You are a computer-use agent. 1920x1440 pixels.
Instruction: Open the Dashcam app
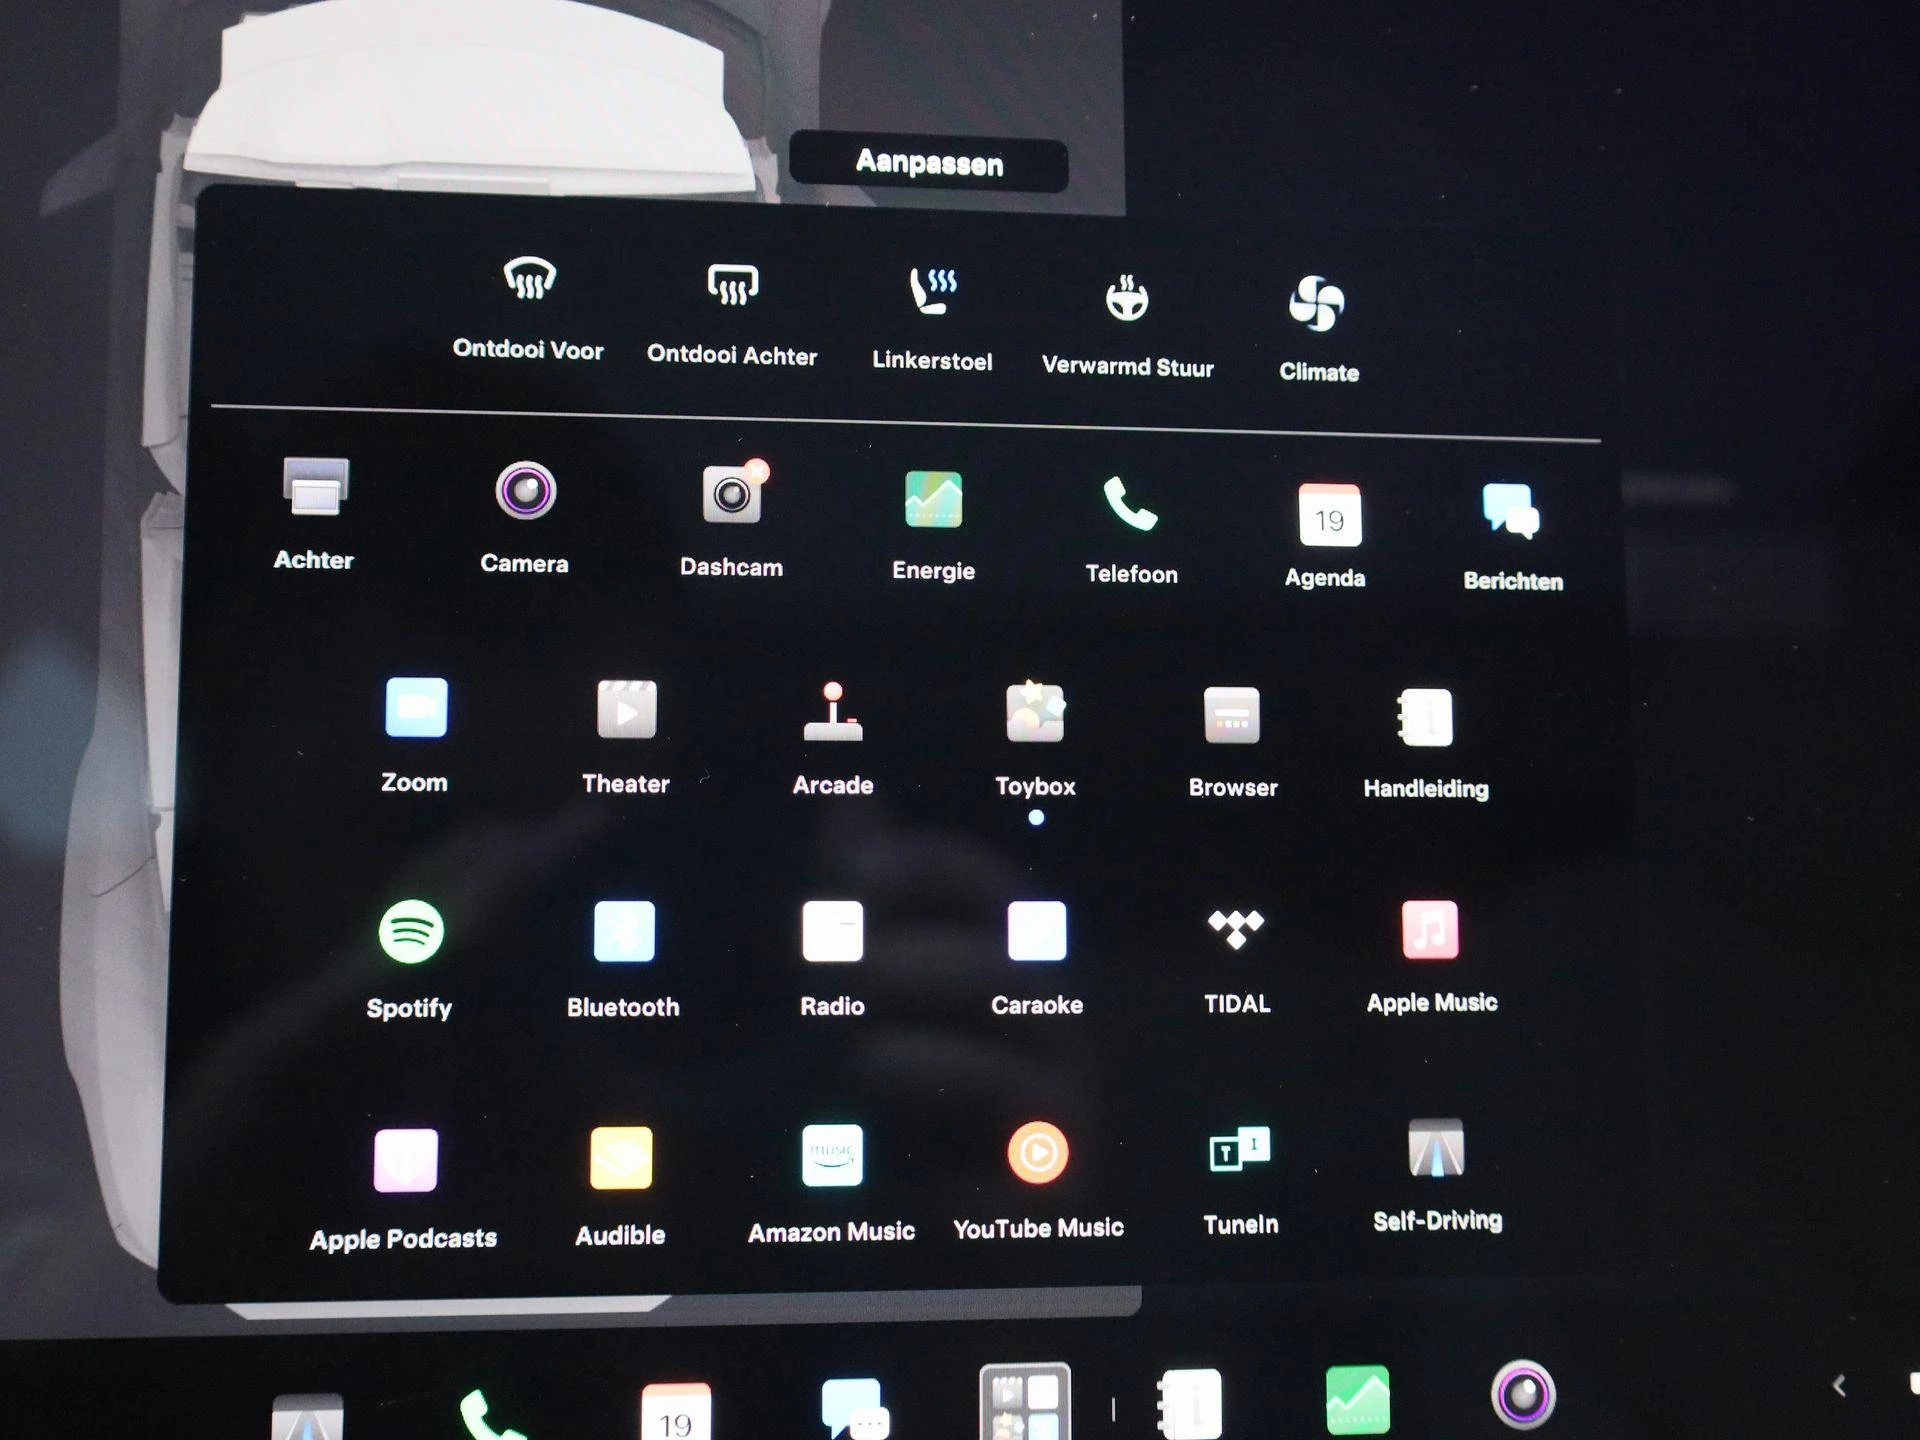coord(731,520)
